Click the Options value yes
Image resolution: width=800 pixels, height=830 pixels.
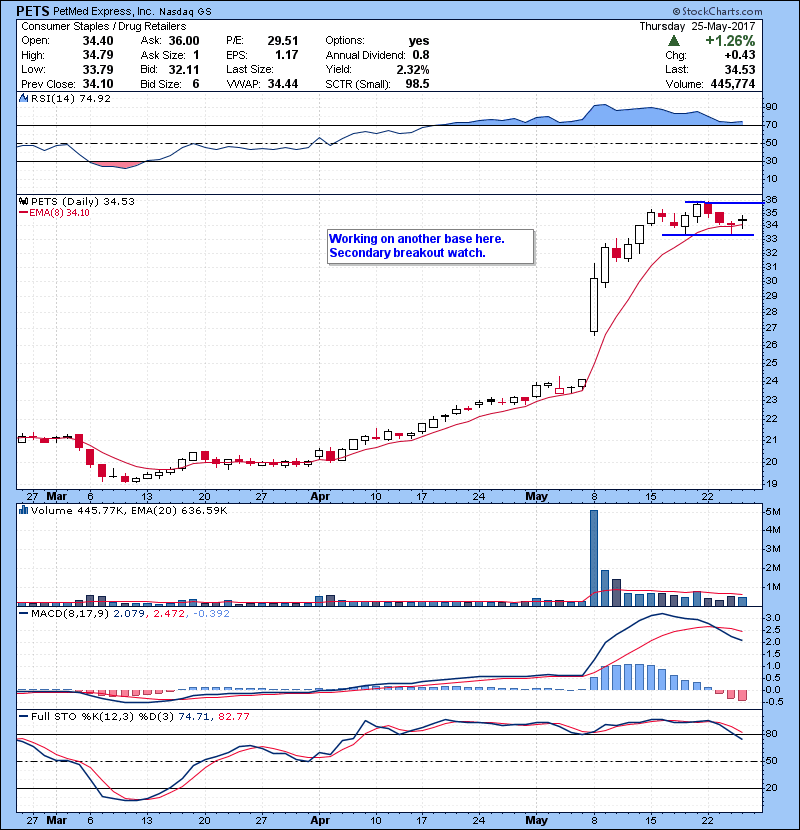[419, 41]
